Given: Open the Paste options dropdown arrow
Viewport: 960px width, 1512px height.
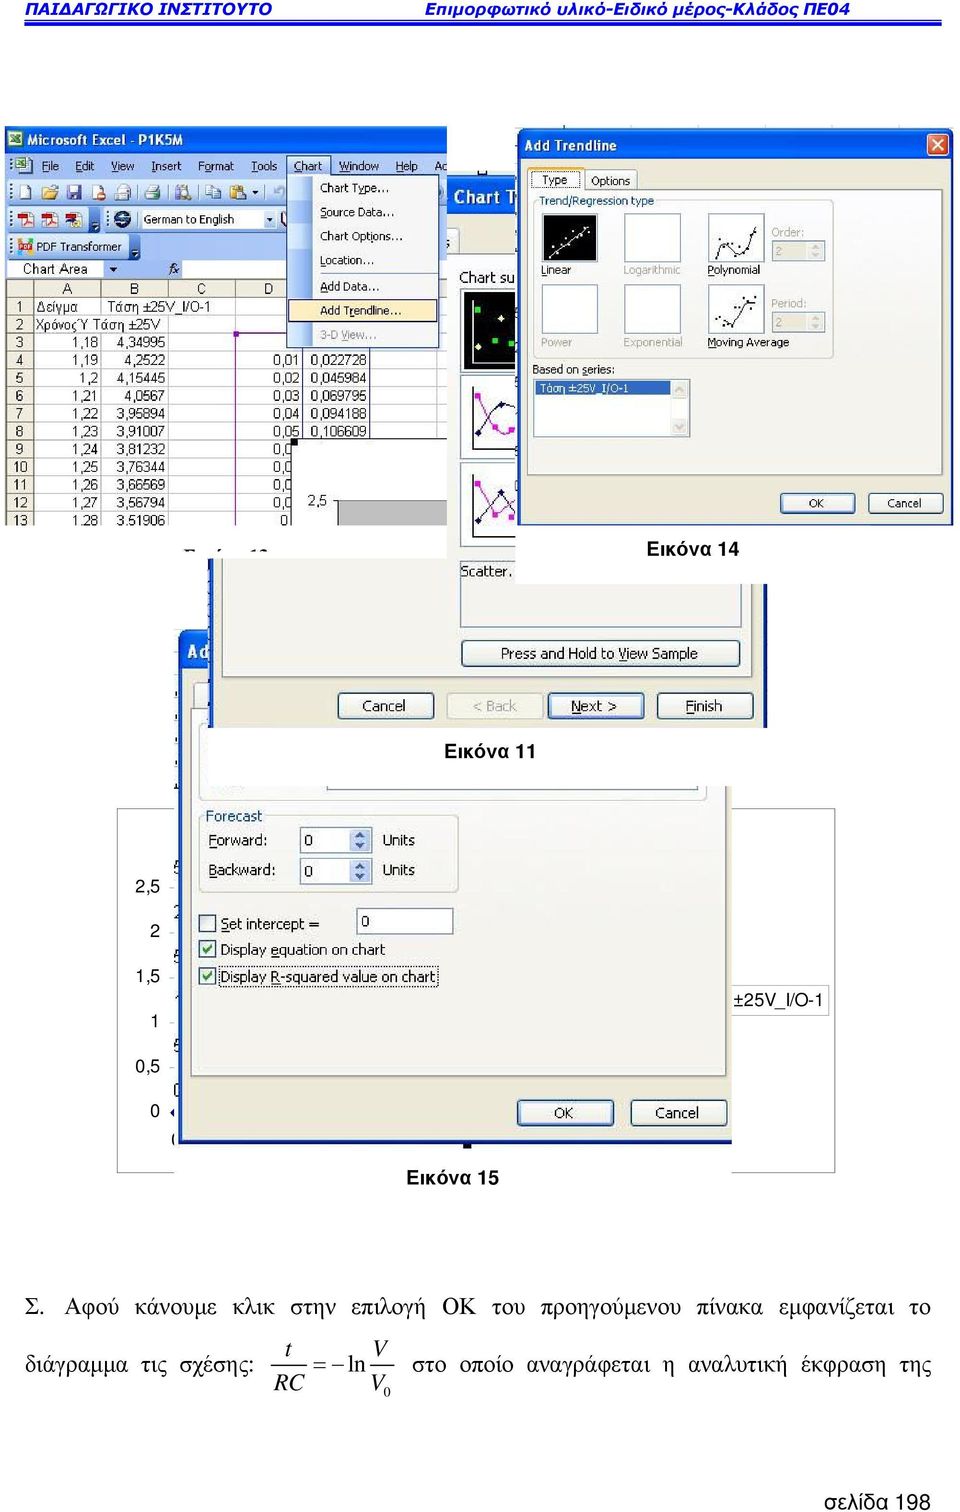Looking at the screenshot, I should click(255, 192).
